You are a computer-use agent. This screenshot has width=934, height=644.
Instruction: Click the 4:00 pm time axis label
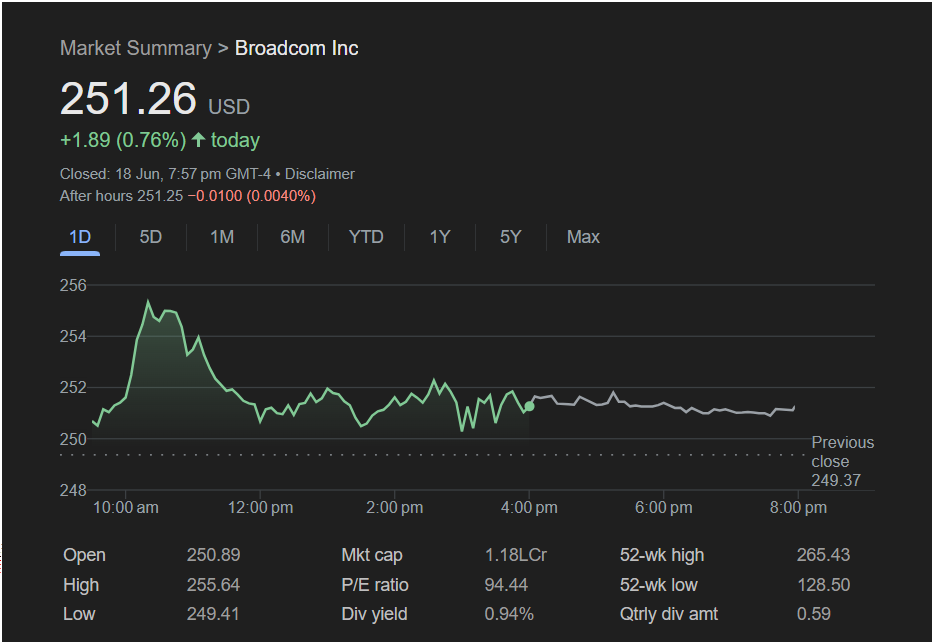[529, 508]
